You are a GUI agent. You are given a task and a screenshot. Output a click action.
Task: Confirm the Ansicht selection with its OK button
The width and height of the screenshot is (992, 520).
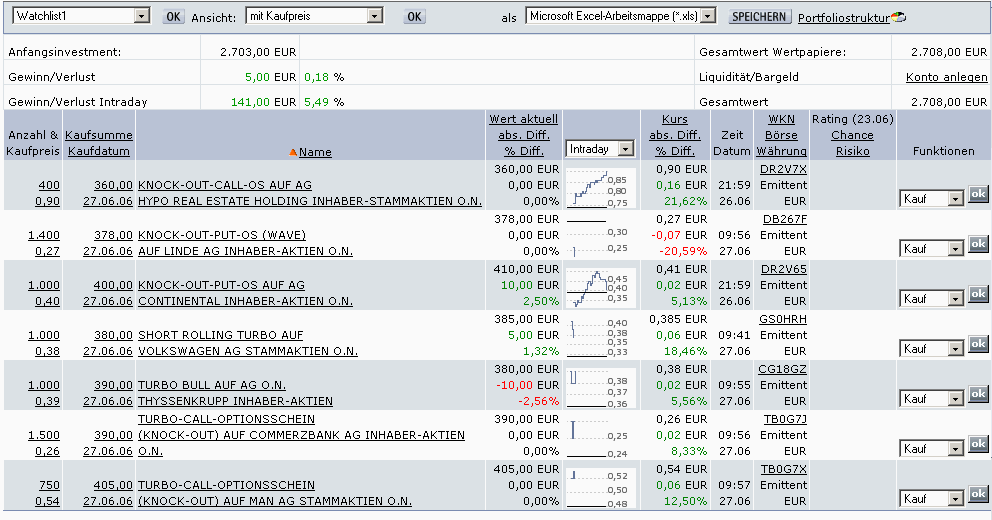414,17
